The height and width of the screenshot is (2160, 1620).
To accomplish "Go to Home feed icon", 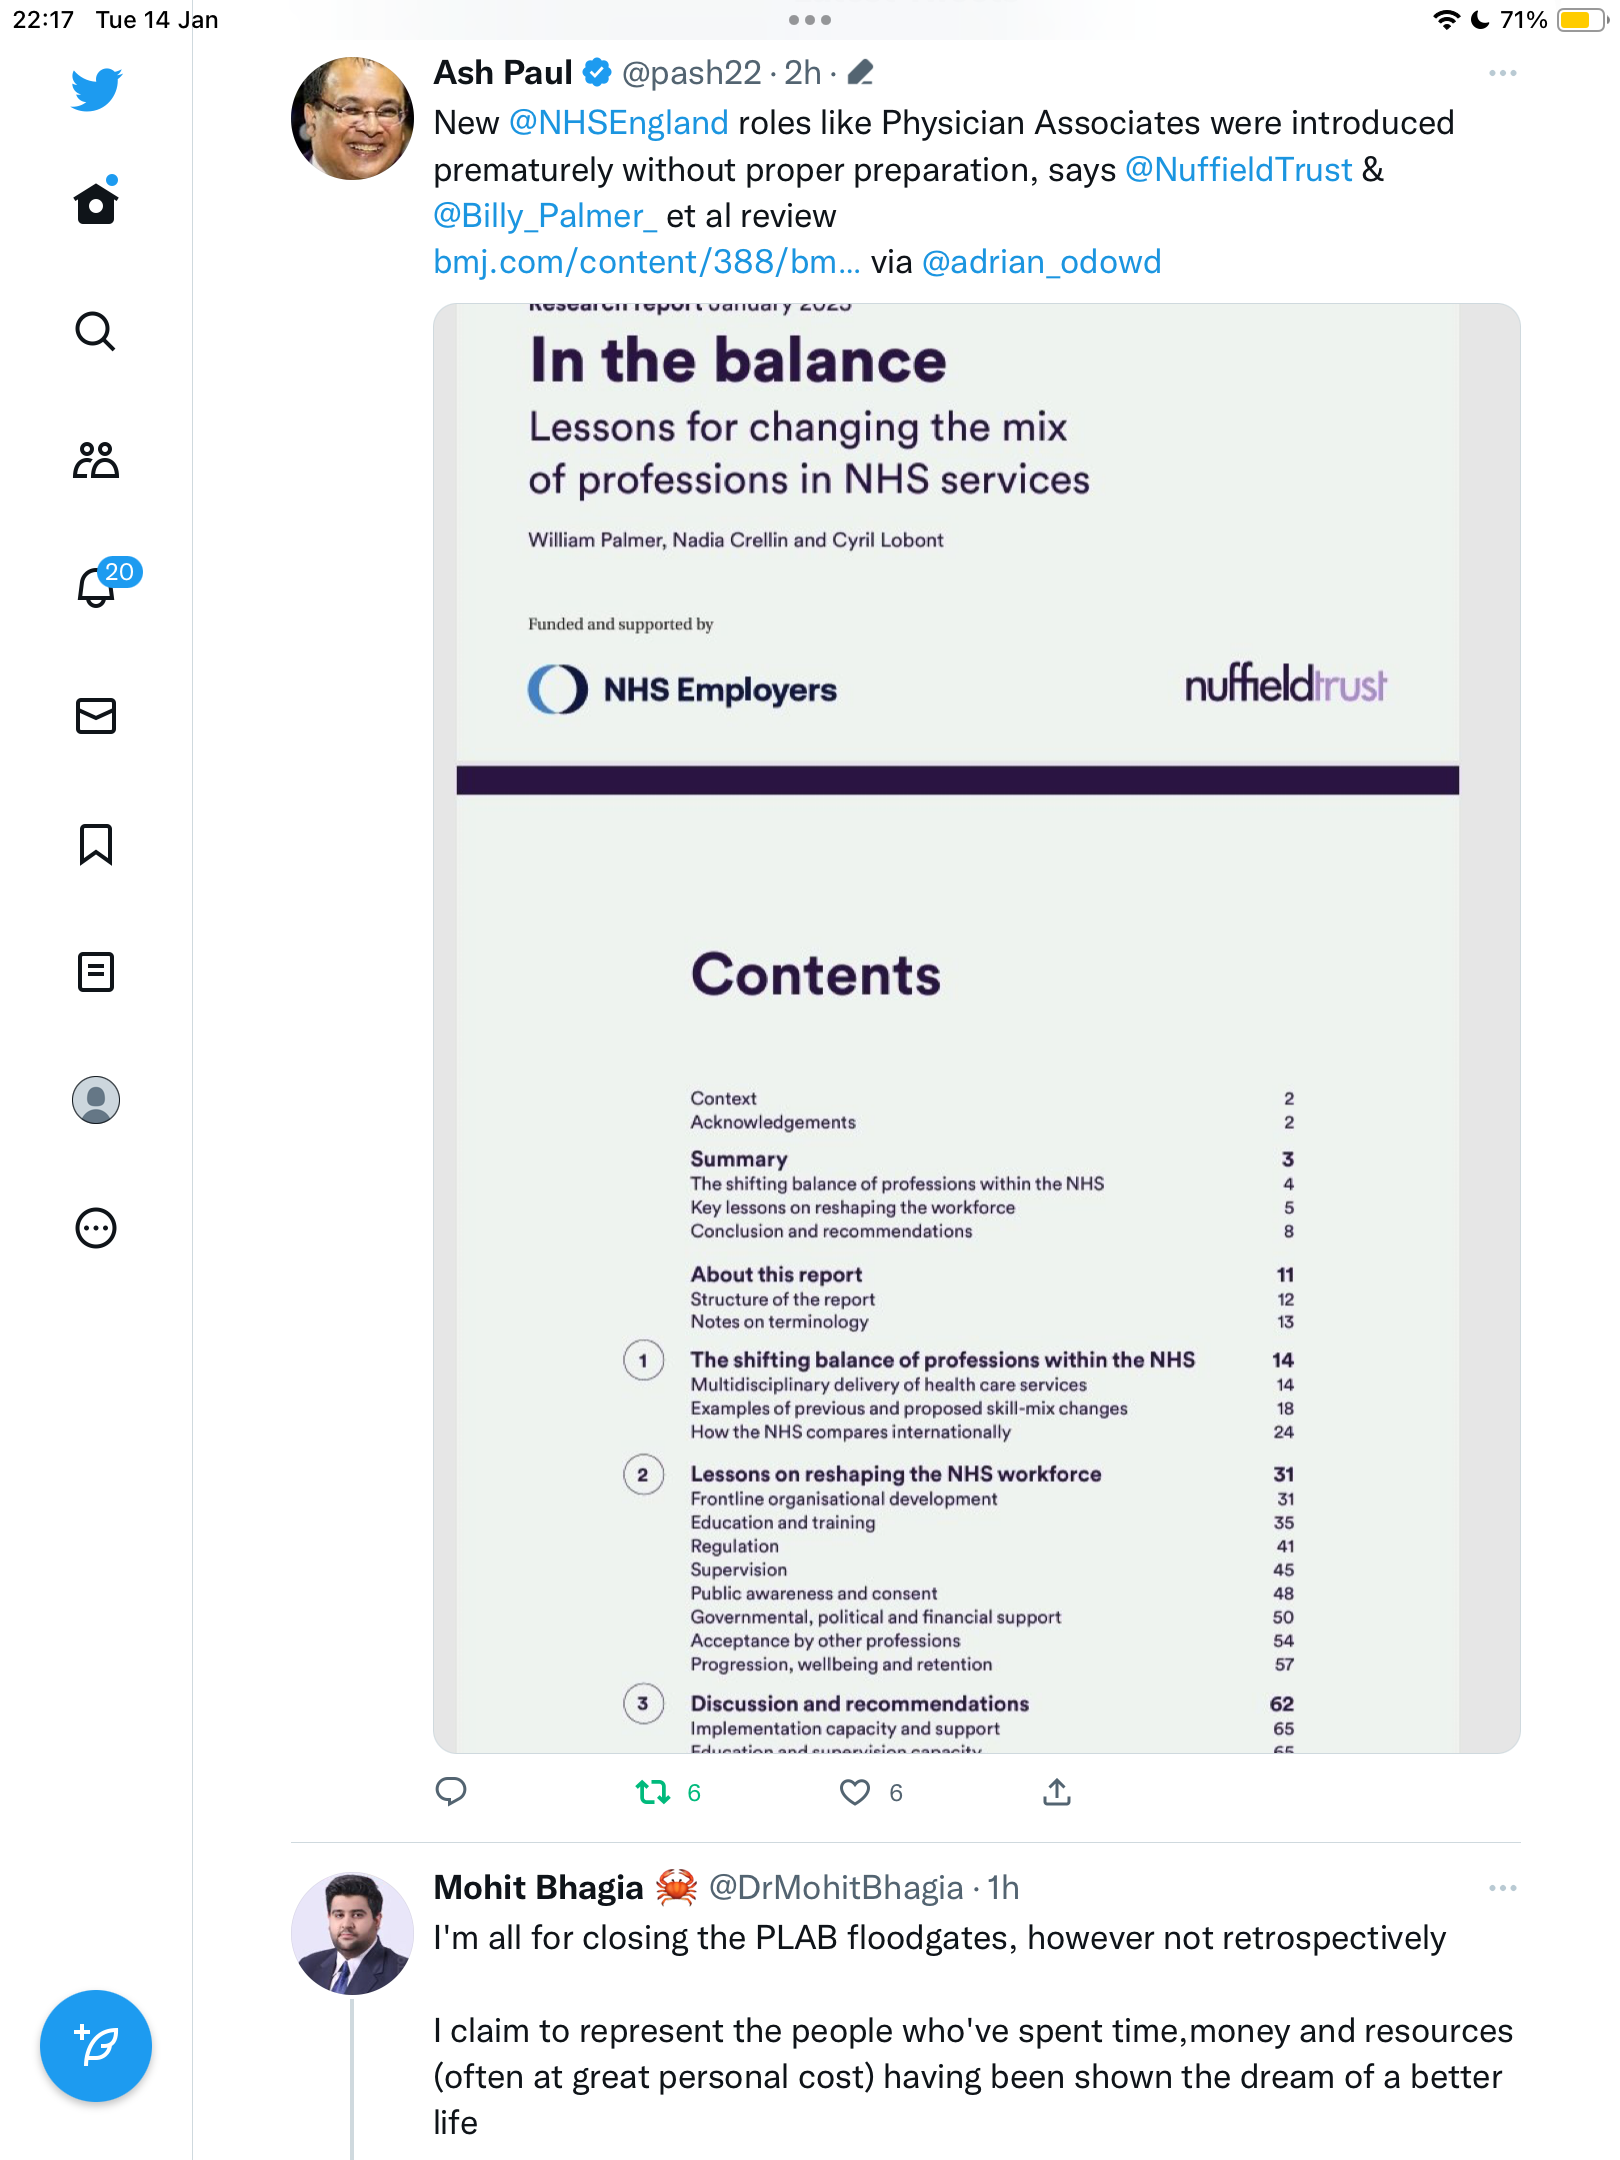I will pos(96,202).
